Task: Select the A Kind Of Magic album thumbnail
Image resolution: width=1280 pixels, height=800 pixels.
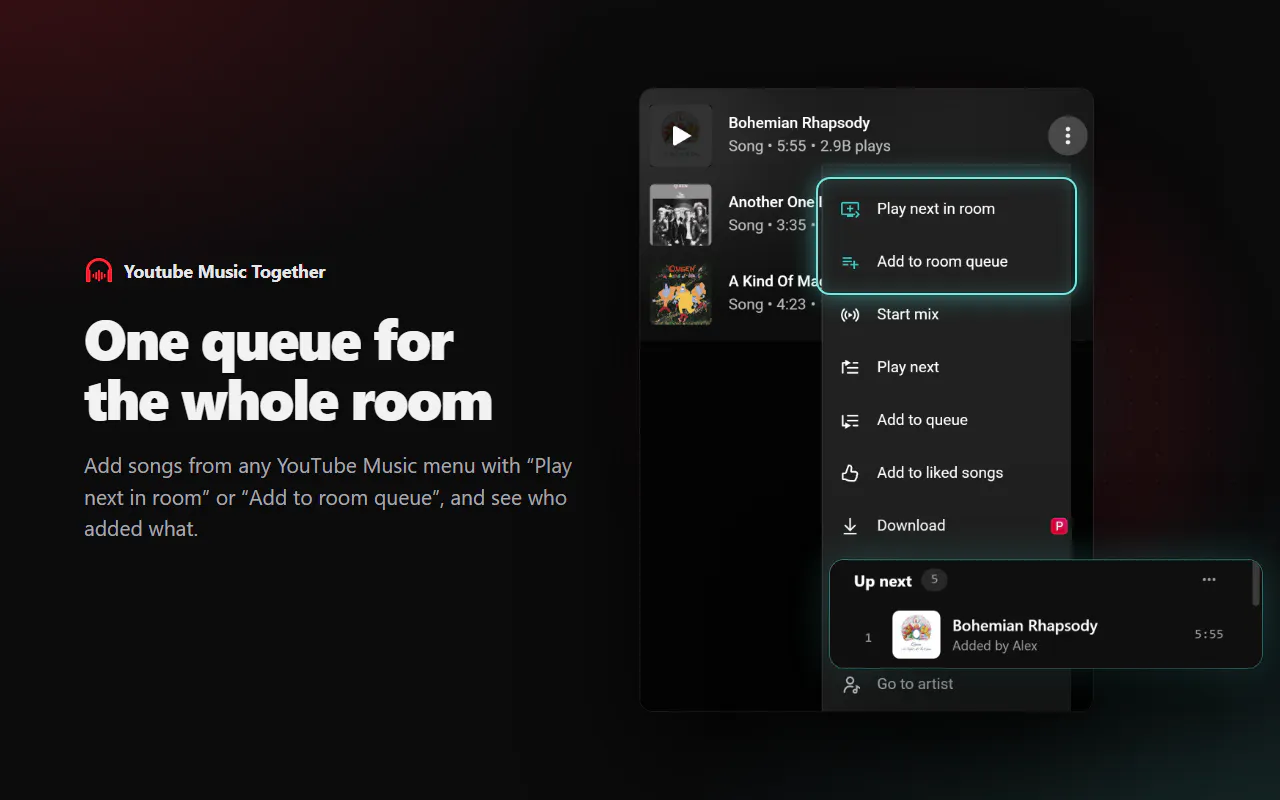Action: coord(681,294)
